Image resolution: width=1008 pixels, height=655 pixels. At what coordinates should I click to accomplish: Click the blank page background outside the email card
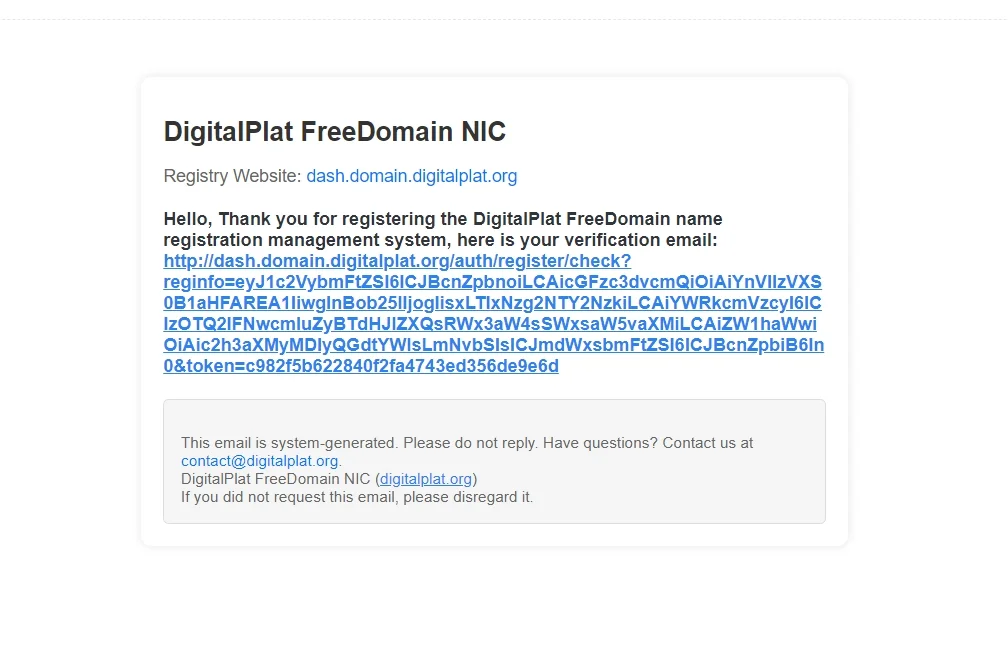(926, 321)
